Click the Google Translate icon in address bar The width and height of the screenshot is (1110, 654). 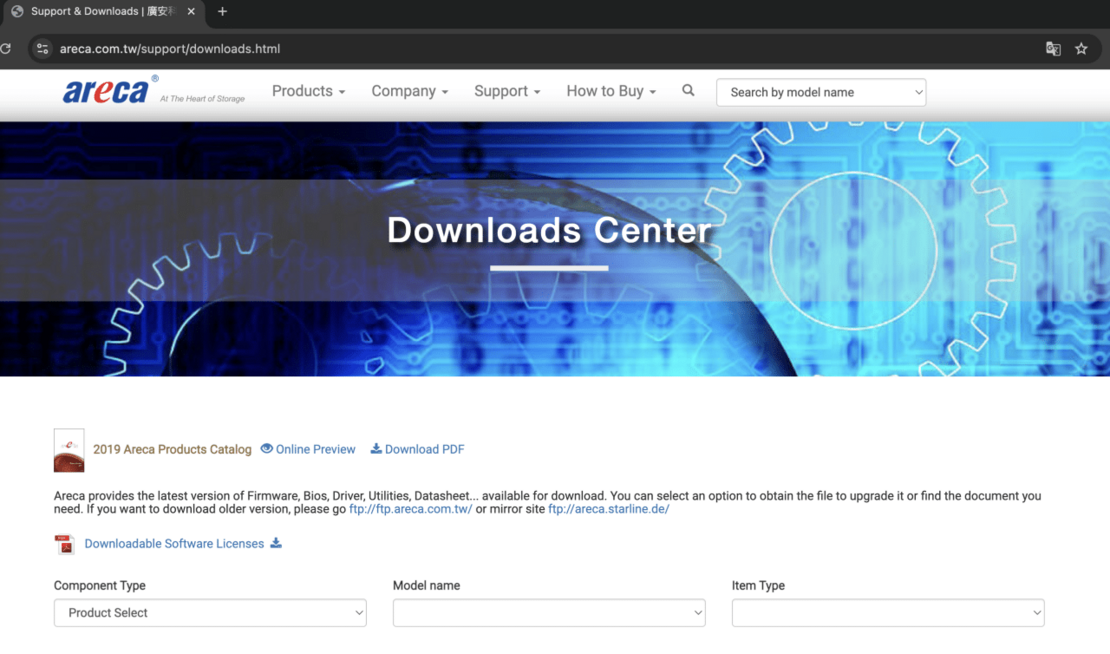pyautogui.click(x=1053, y=49)
